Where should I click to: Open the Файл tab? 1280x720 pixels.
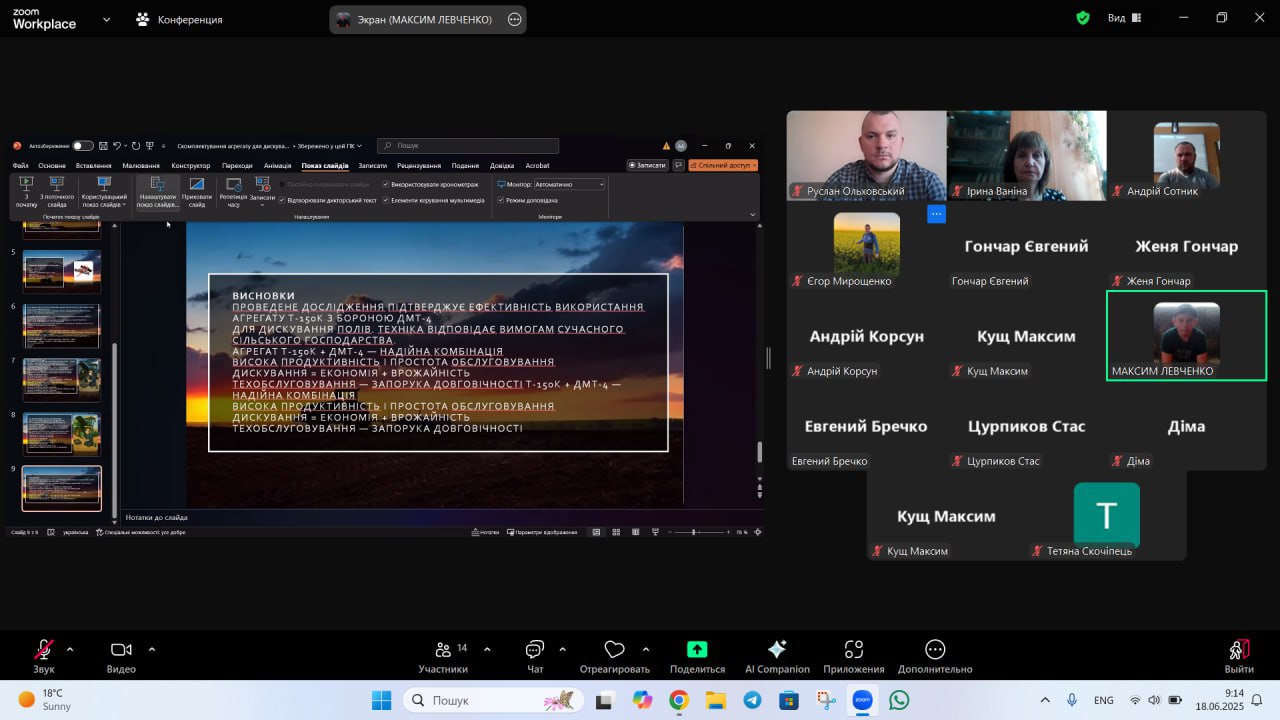[20, 166]
